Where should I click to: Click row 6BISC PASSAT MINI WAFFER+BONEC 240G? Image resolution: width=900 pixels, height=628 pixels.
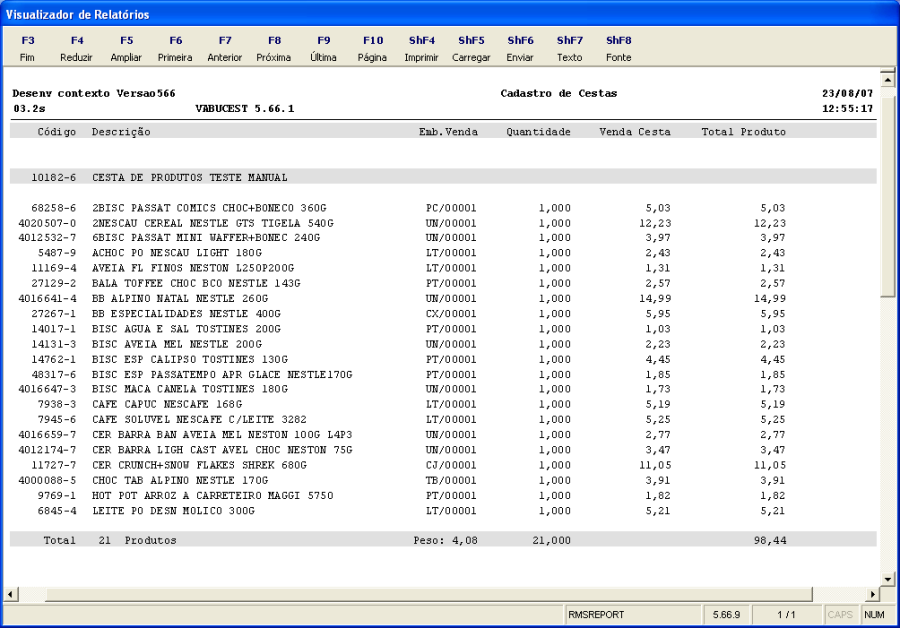coord(402,238)
